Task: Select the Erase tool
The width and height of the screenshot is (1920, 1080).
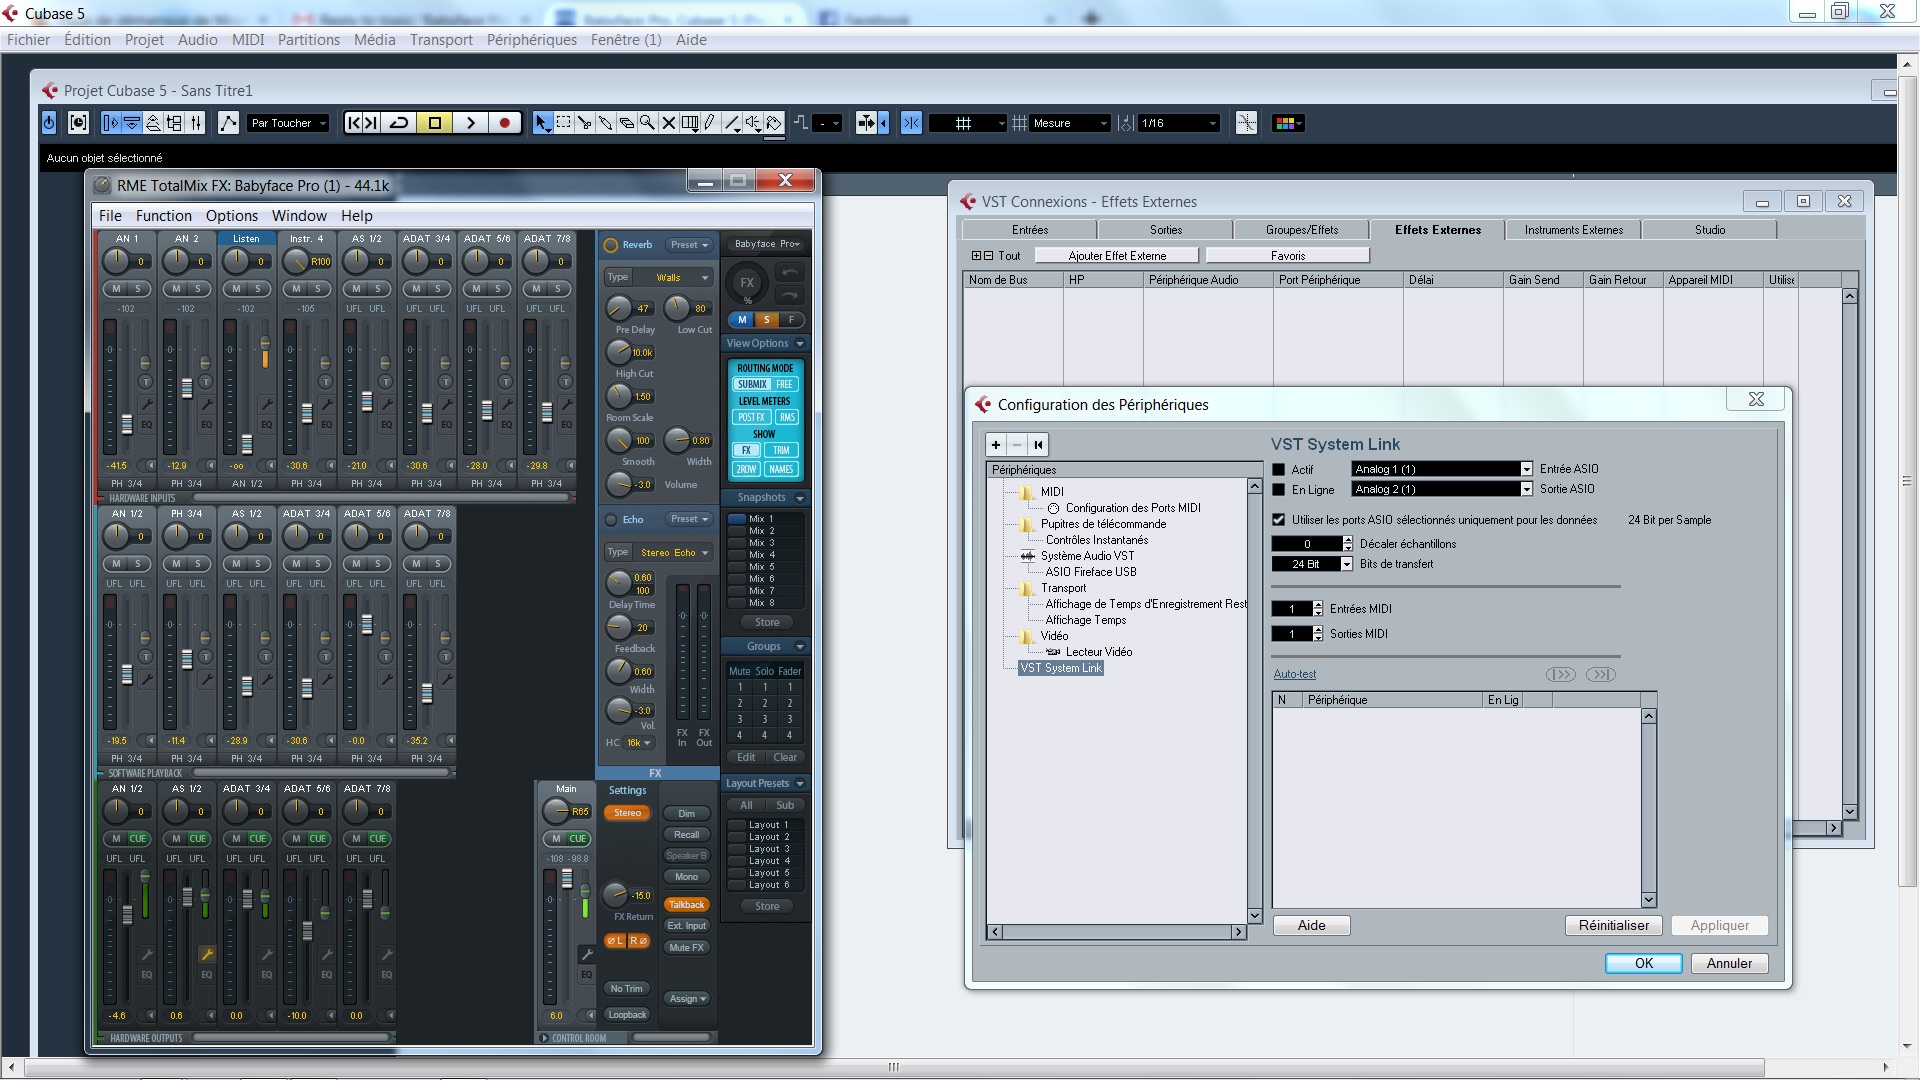Action: 626,123
